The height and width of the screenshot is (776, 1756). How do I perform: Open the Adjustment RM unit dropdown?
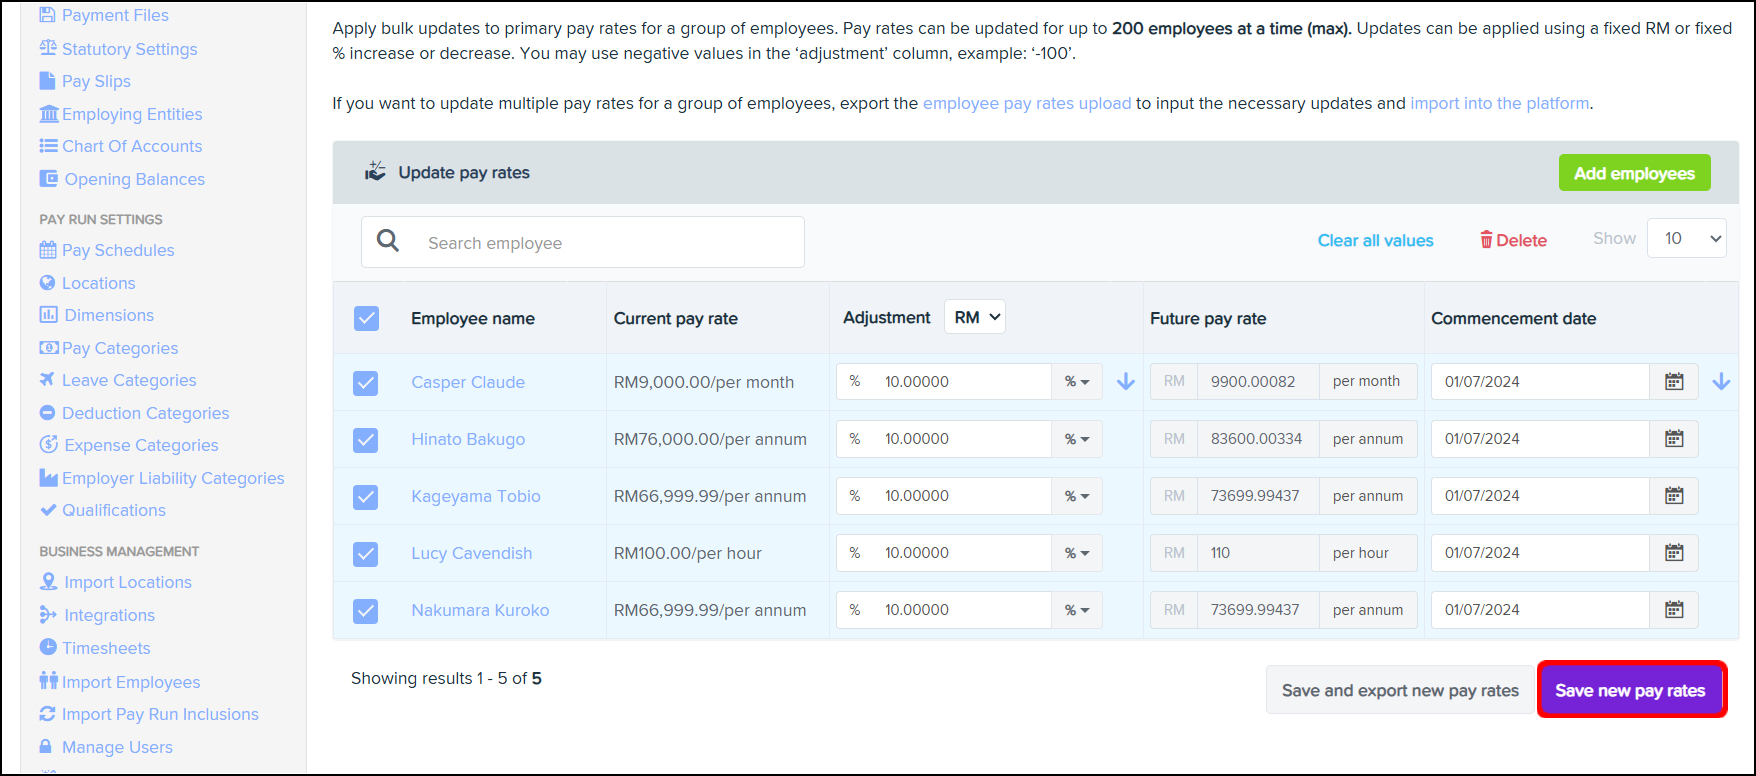click(x=975, y=318)
